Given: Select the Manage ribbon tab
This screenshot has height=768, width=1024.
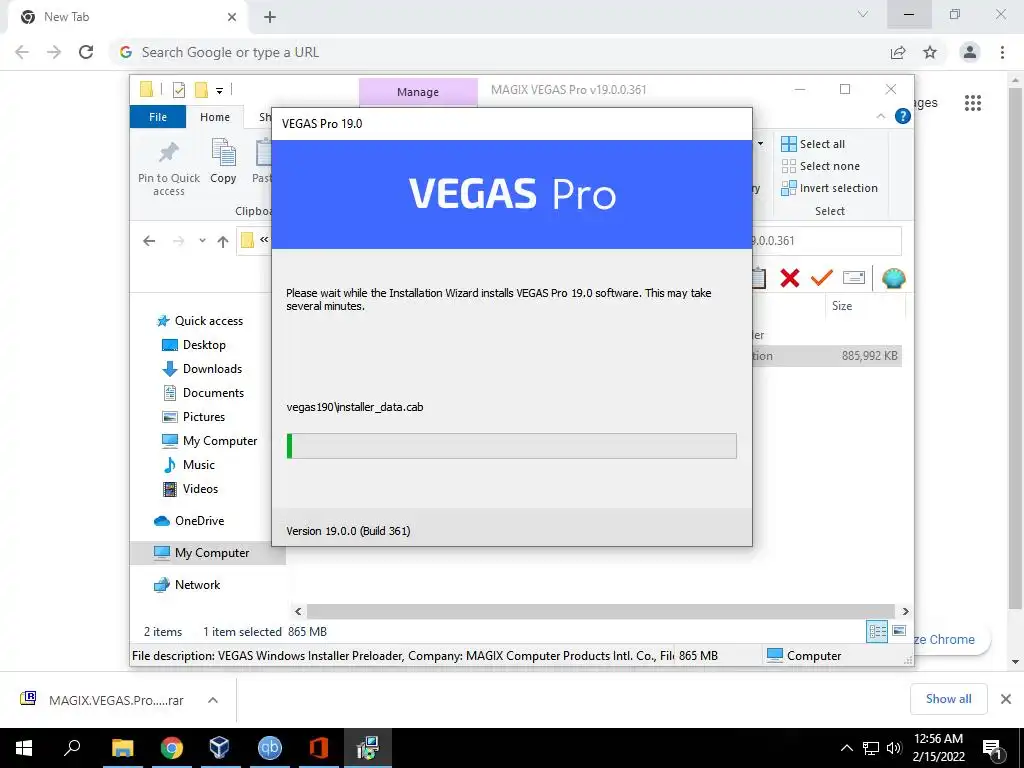Looking at the screenshot, I should (x=418, y=92).
